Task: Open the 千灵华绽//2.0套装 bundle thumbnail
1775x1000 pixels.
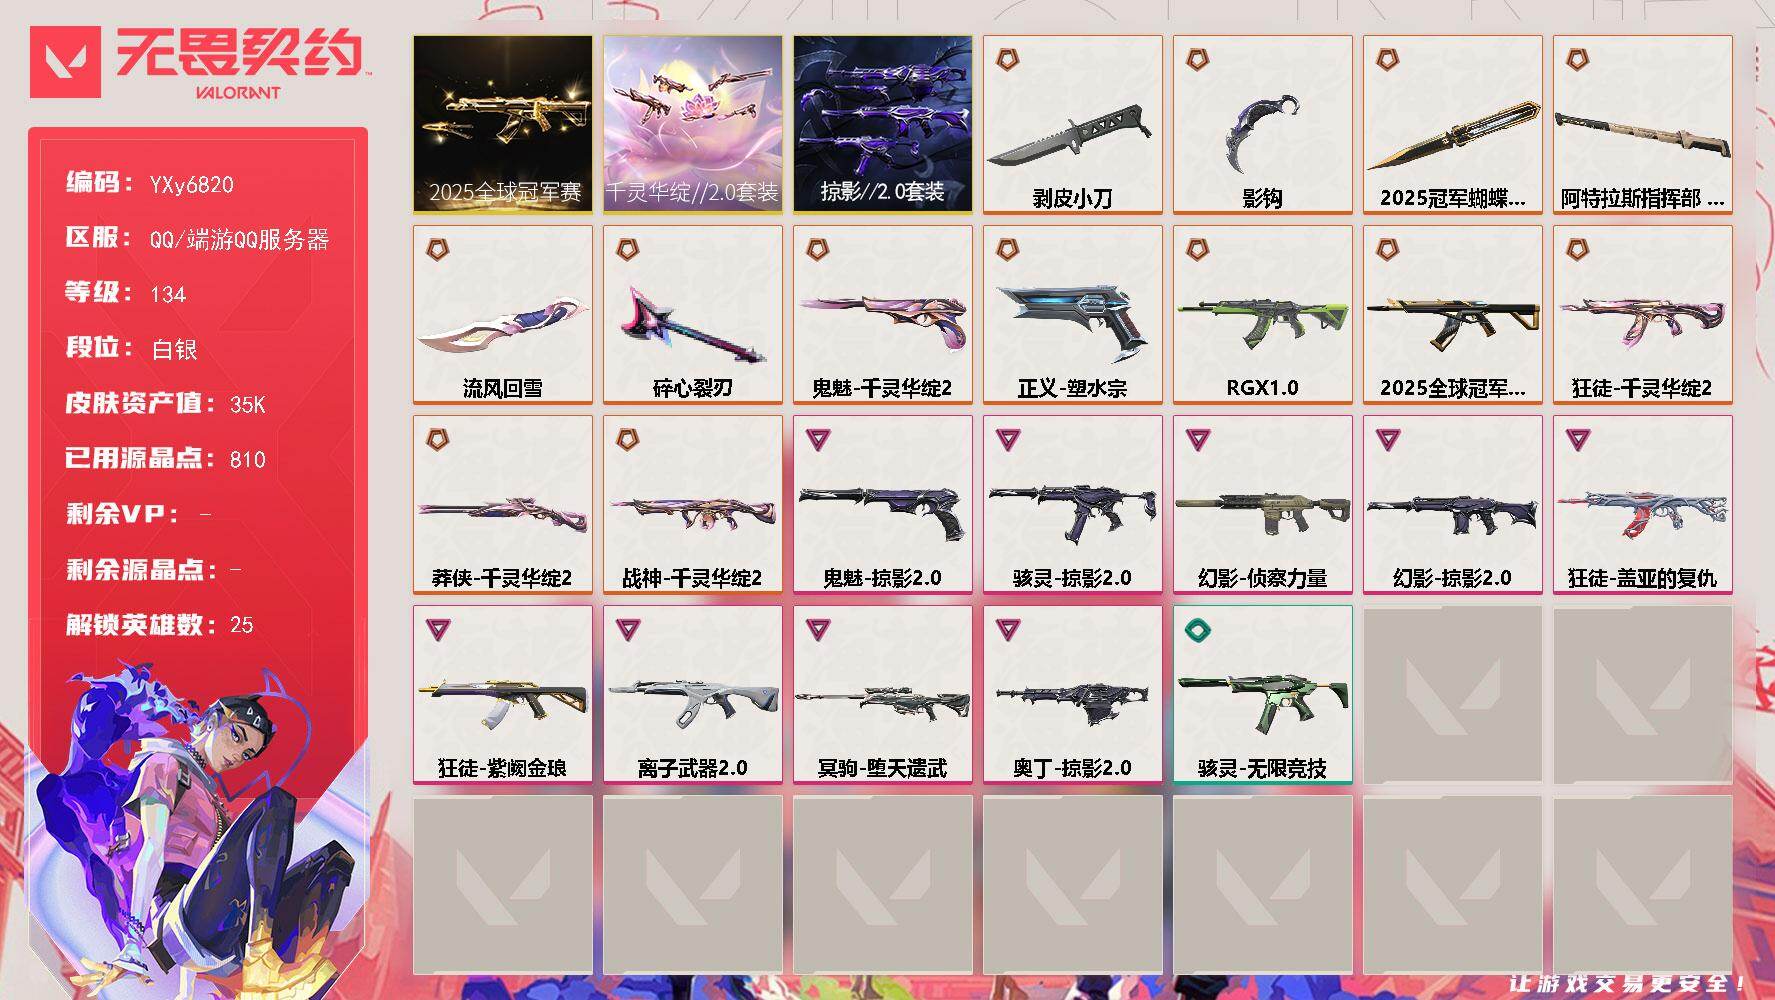Action: [692, 125]
